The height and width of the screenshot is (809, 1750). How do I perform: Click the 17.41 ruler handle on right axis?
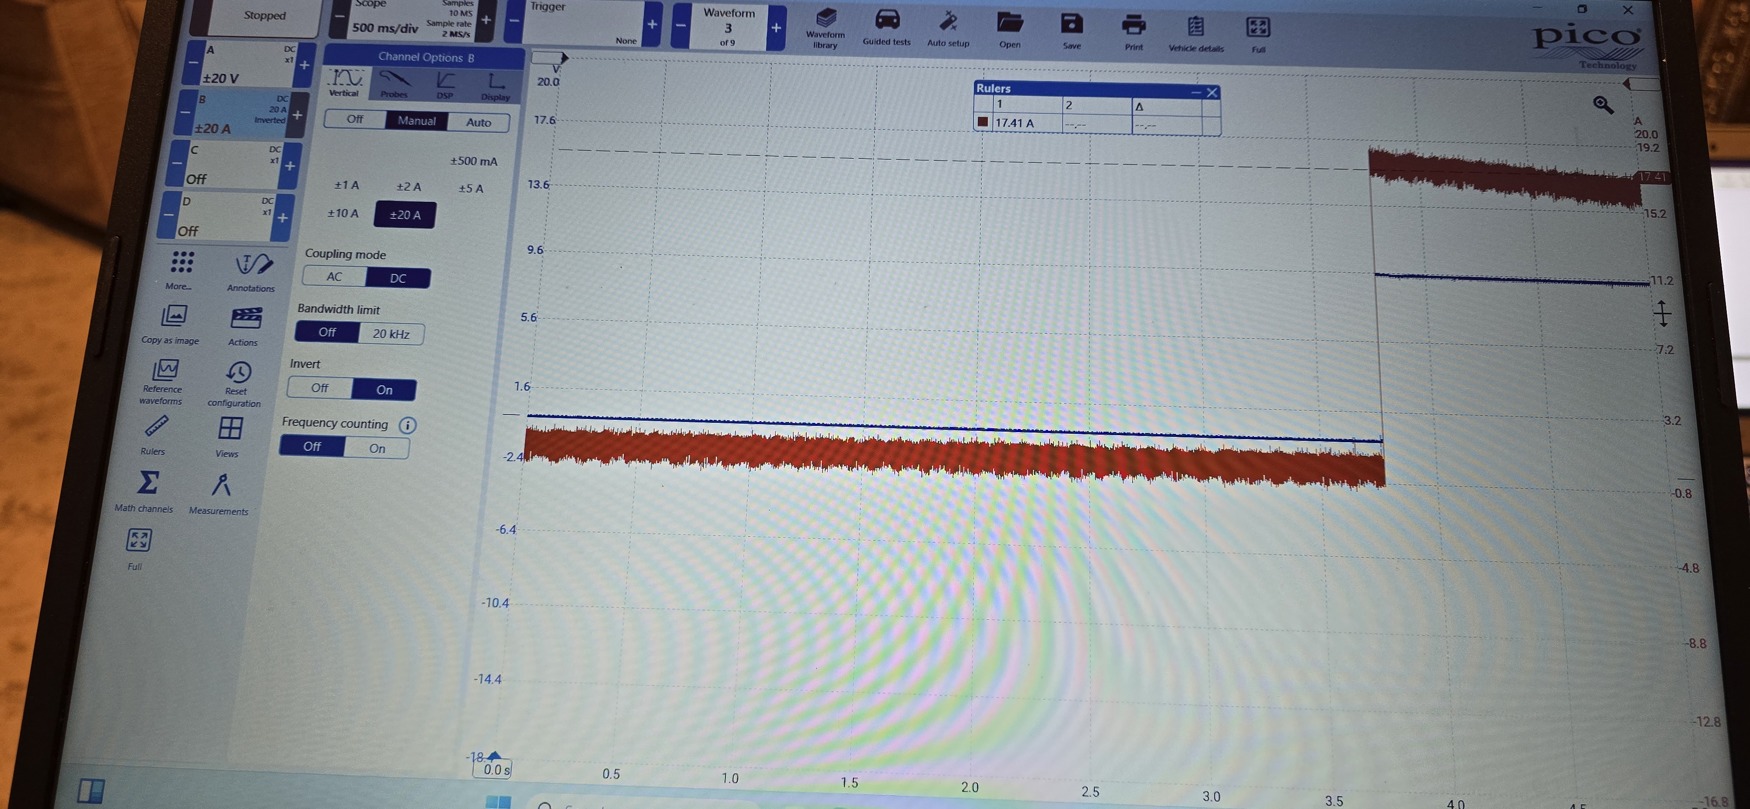(1652, 177)
